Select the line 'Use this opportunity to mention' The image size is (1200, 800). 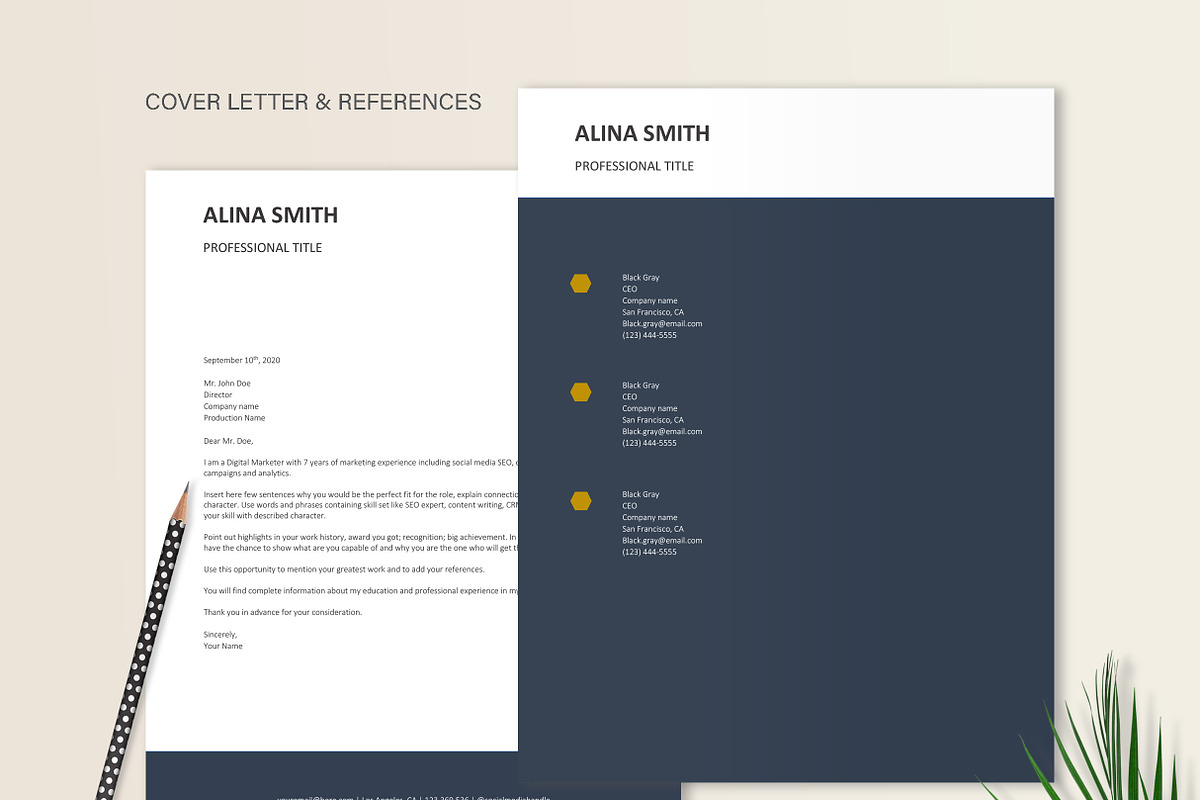tap(344, 569)
